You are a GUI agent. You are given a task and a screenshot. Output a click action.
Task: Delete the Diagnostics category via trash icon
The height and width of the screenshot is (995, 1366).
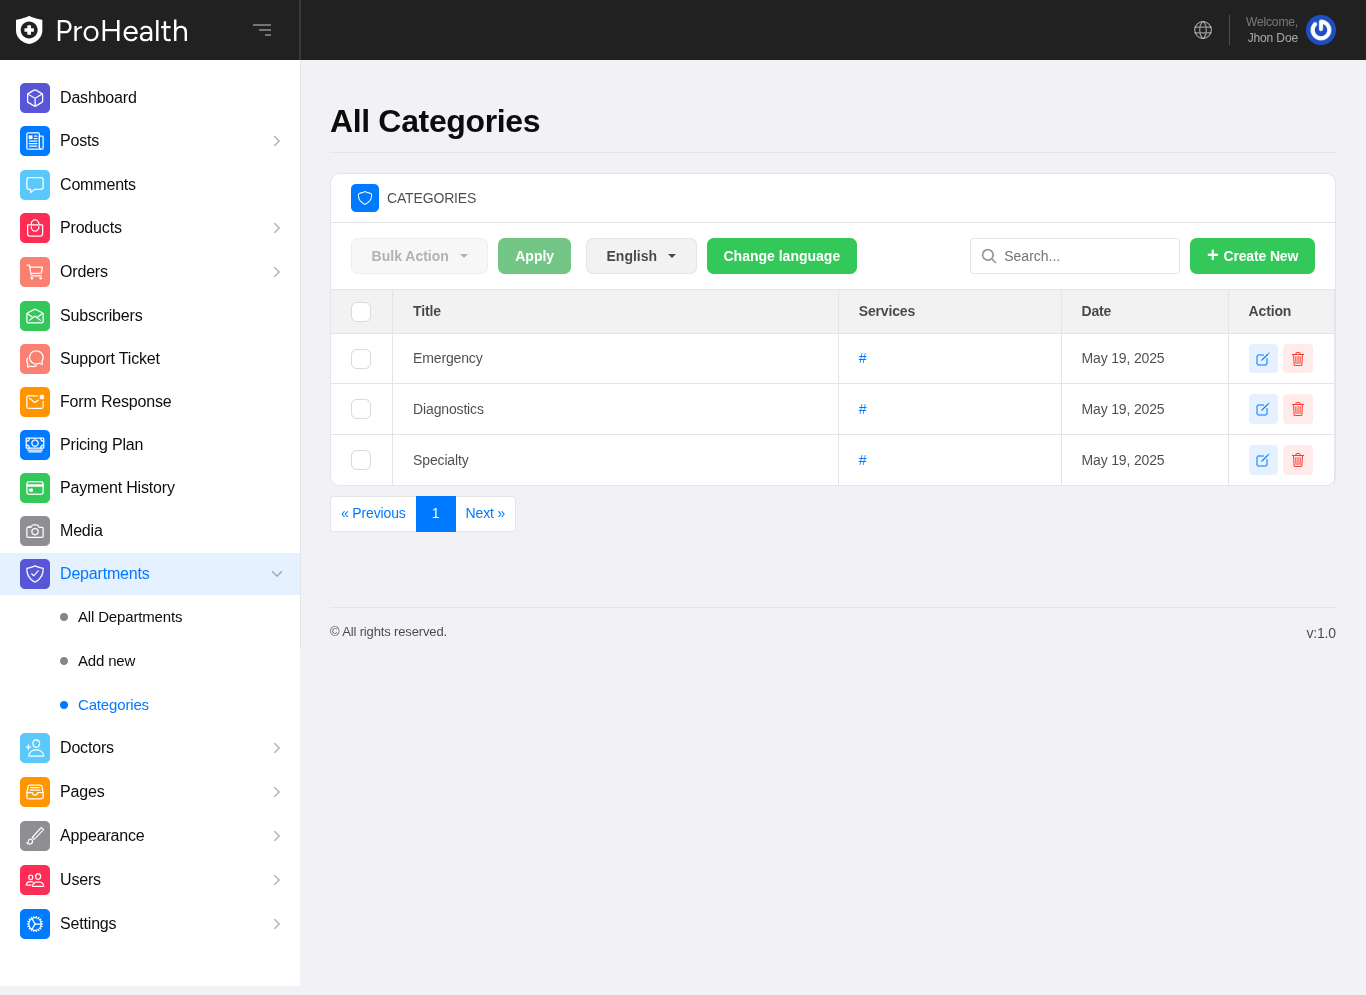click(x=1298, y=409)
